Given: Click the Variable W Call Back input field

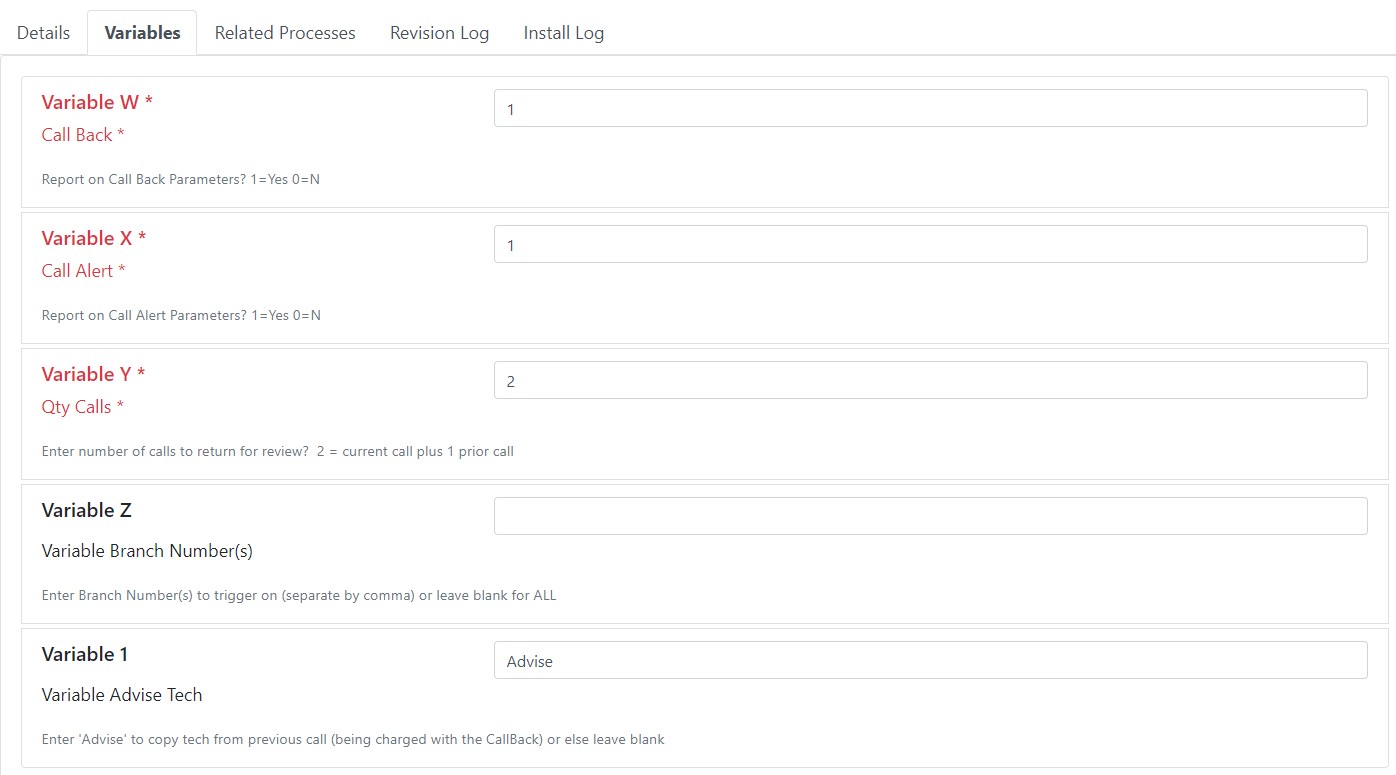Looking at the screenshot, I should [x=930, y=108].
